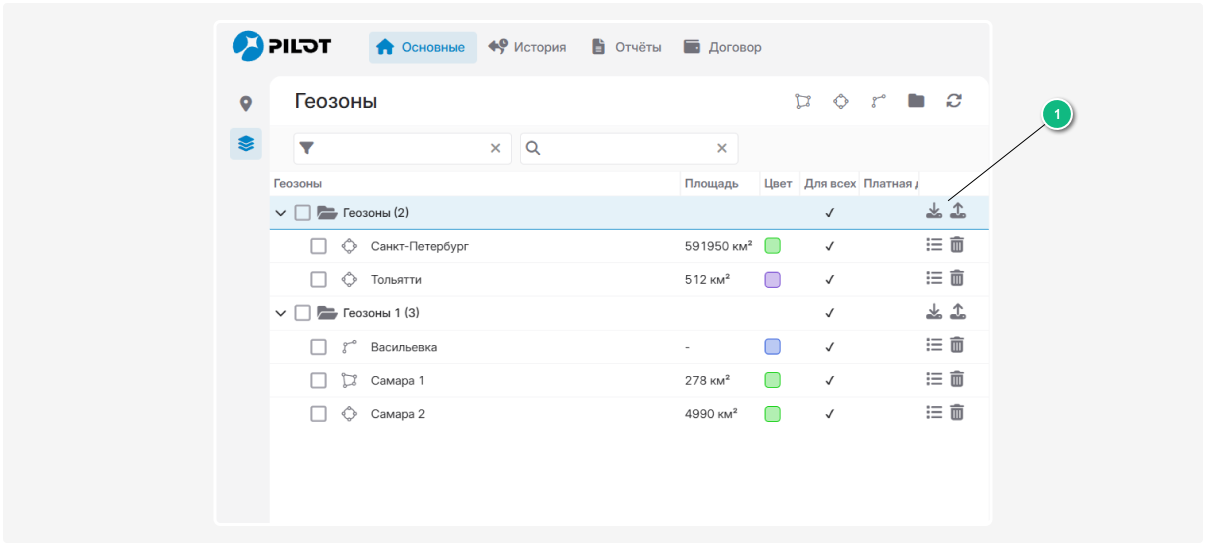
Task: Check the Геозоны (2) folder checkbox
Action: [x=303, y=213]
